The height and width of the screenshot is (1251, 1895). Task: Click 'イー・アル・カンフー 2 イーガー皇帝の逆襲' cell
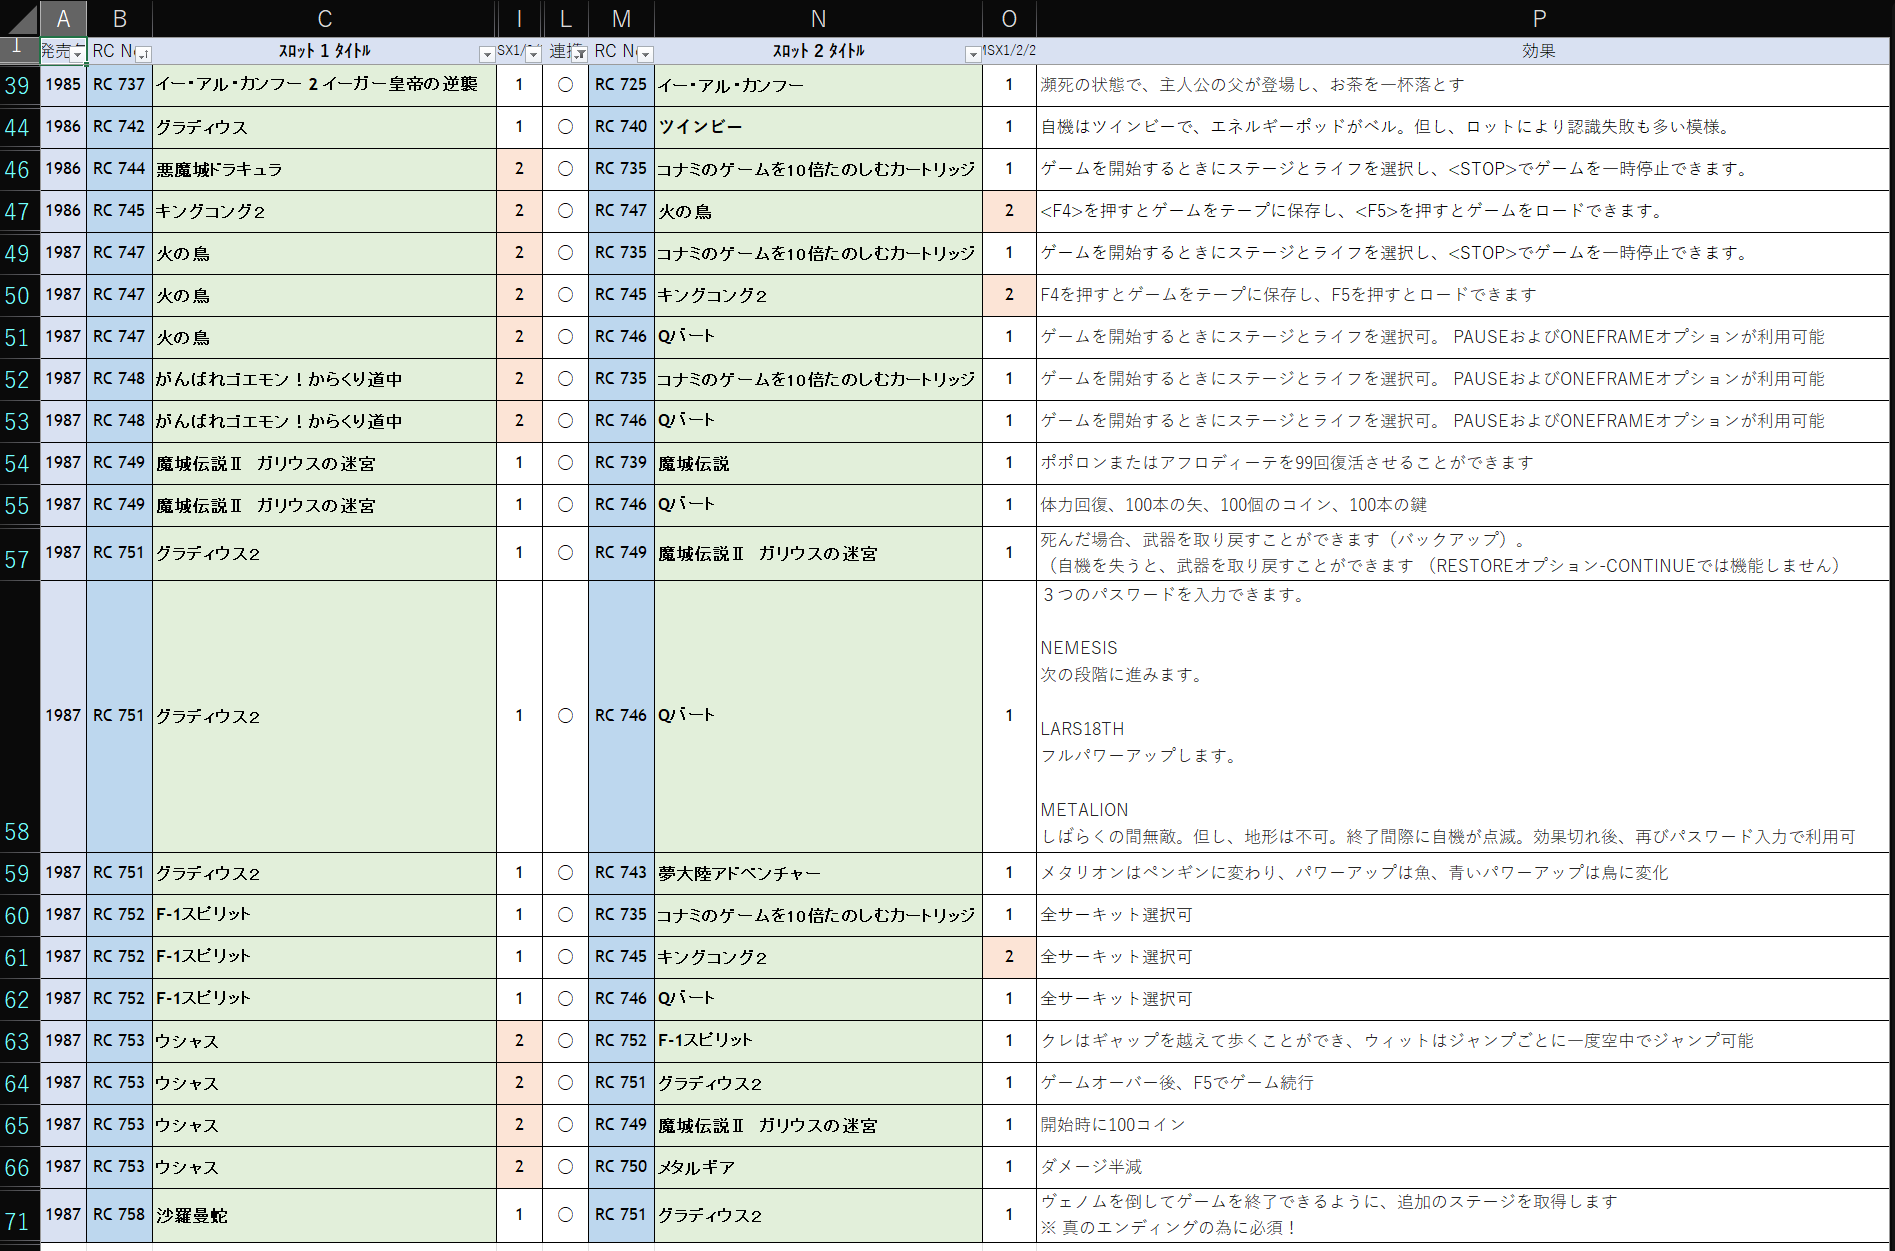(324, 85)
